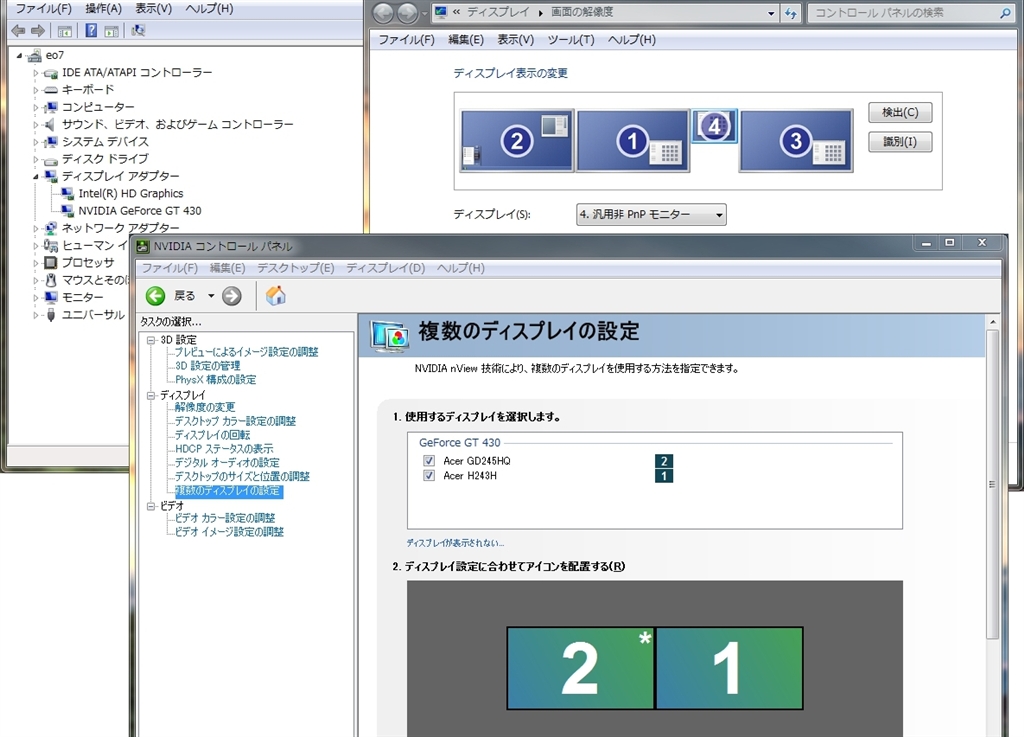
Task: Click the eo7 computer root icon
Action: click(35, 55)
